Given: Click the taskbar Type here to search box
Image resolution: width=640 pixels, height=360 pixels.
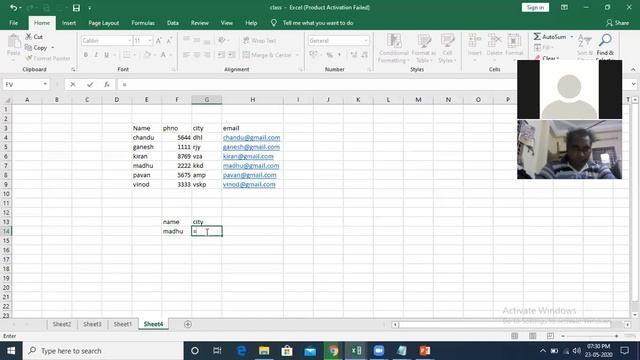Looking at the screenshot, I should pos(103,351).
